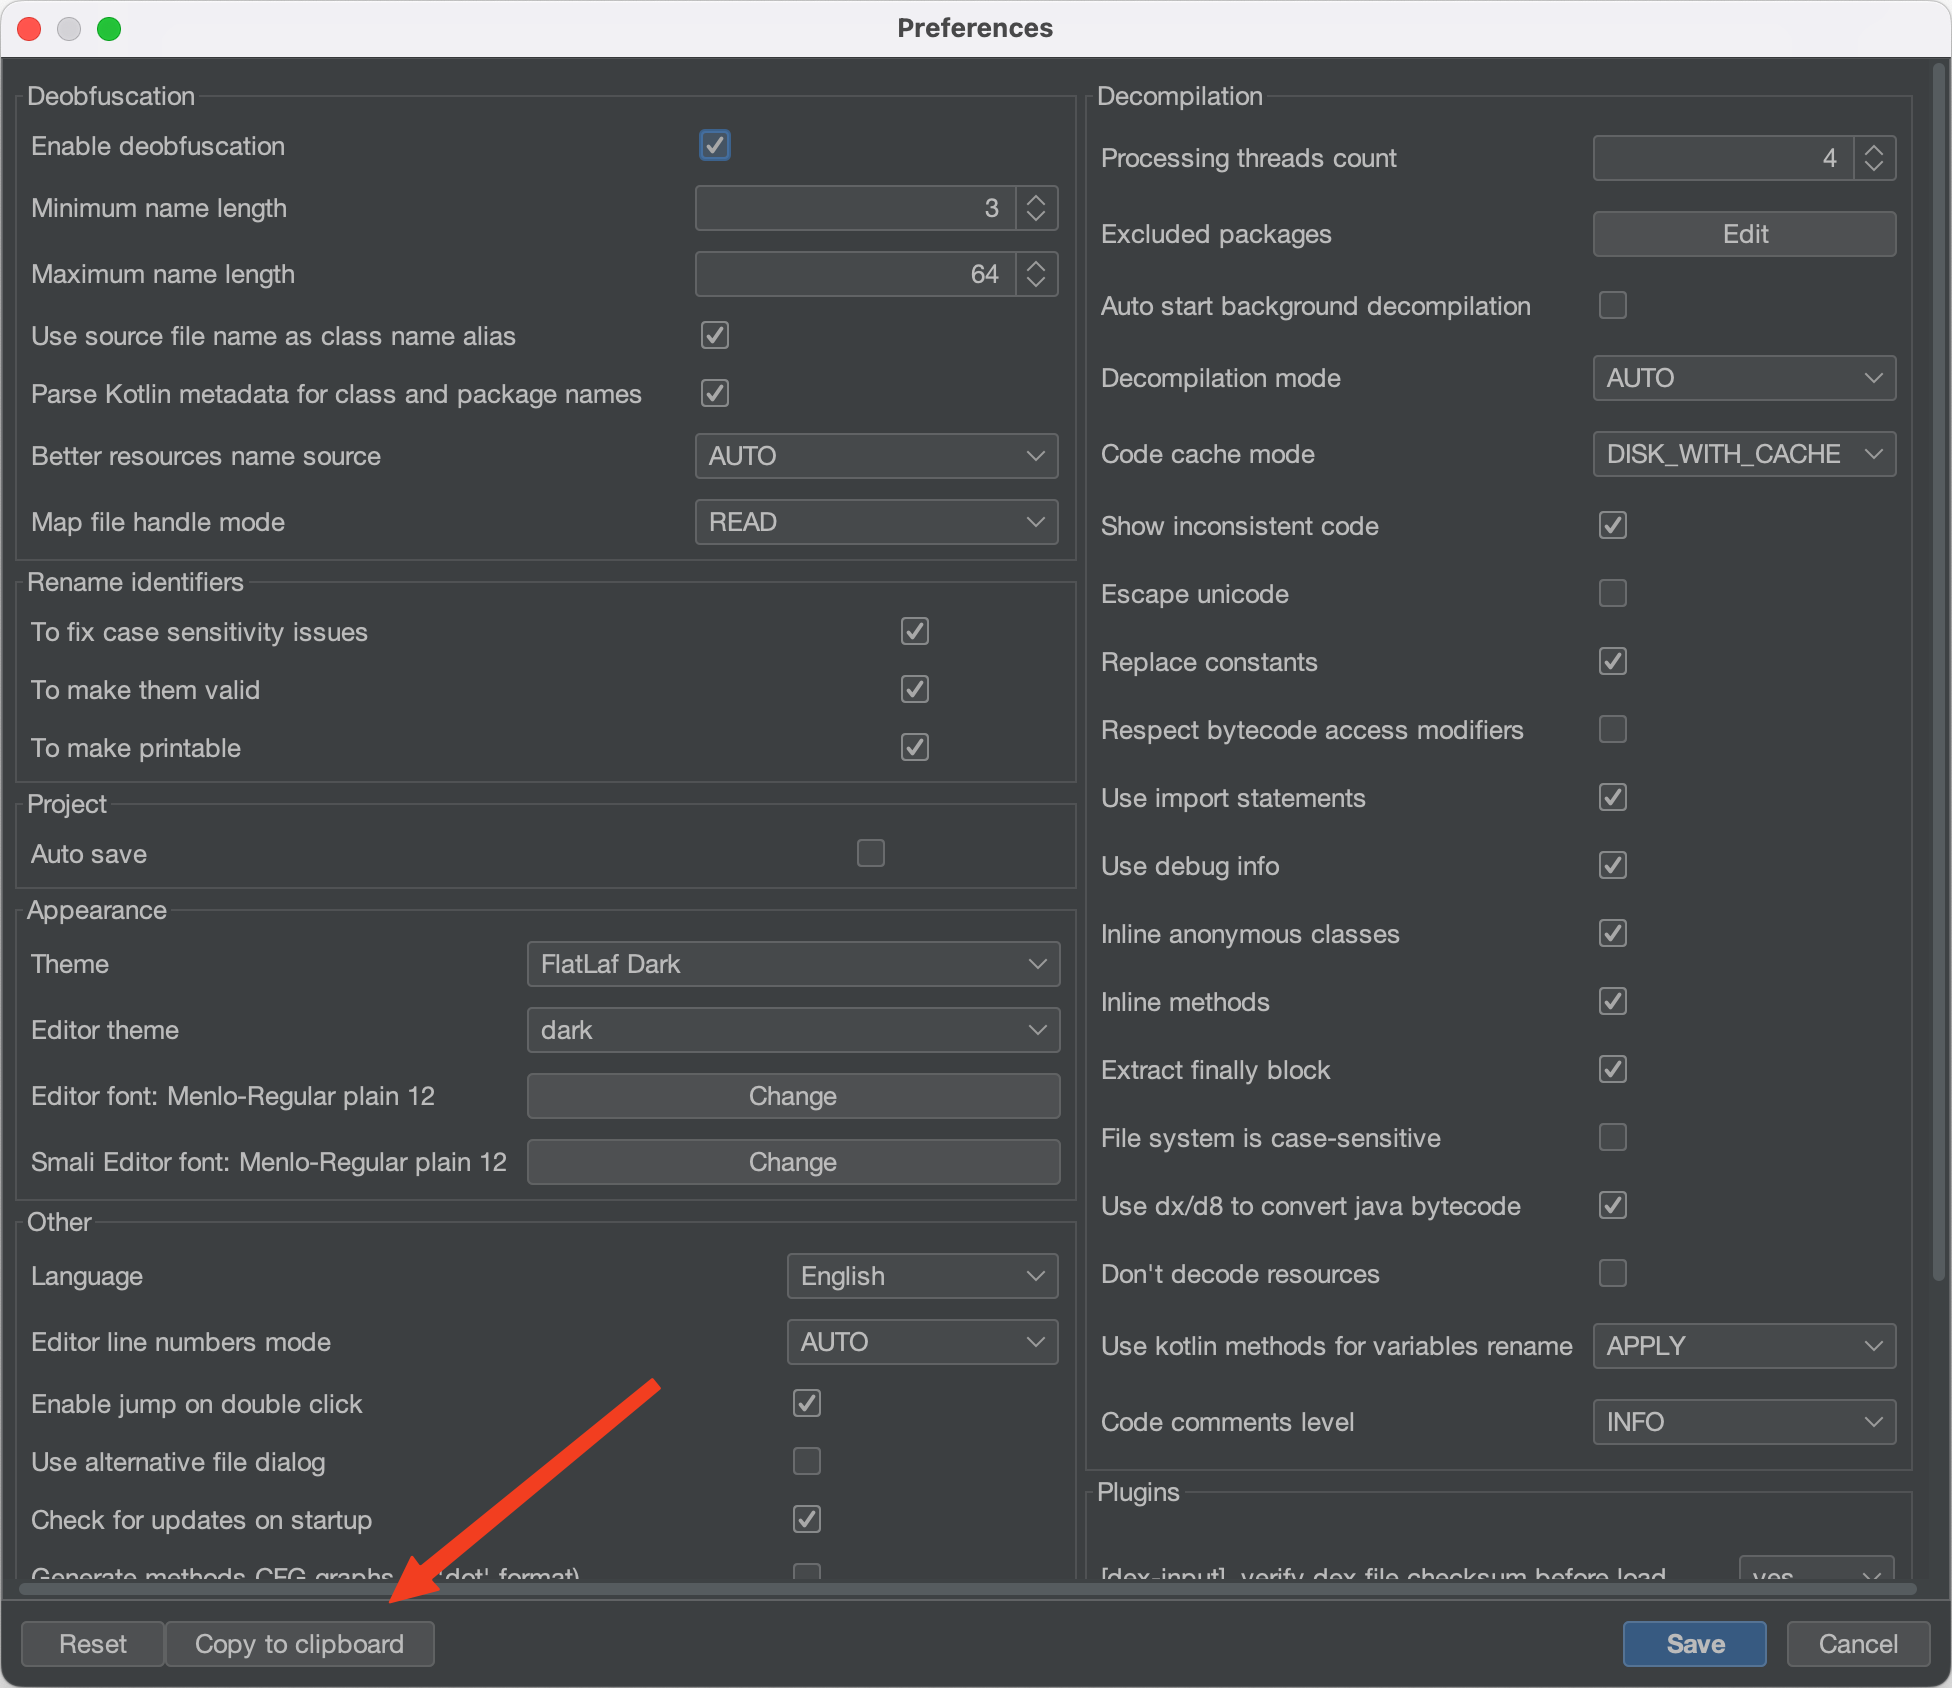The image size is (1952, 1688).
Task: Click Change for the Editor font
Action: coord(792,1096)
